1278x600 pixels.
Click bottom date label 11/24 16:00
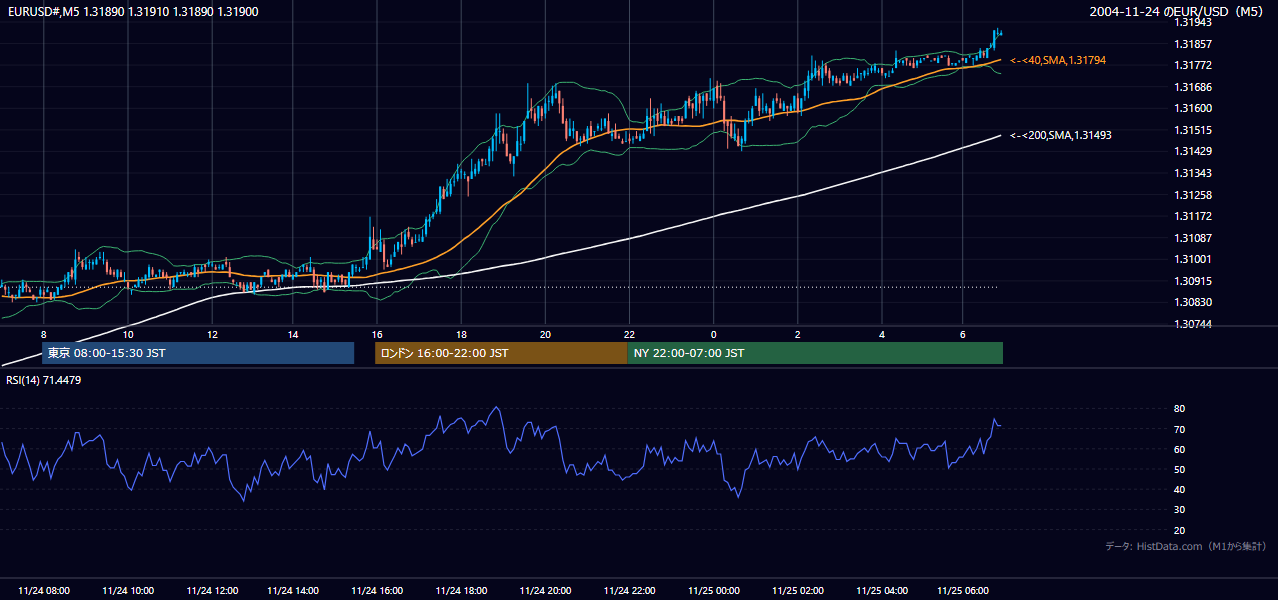click(x=377, y=591)
